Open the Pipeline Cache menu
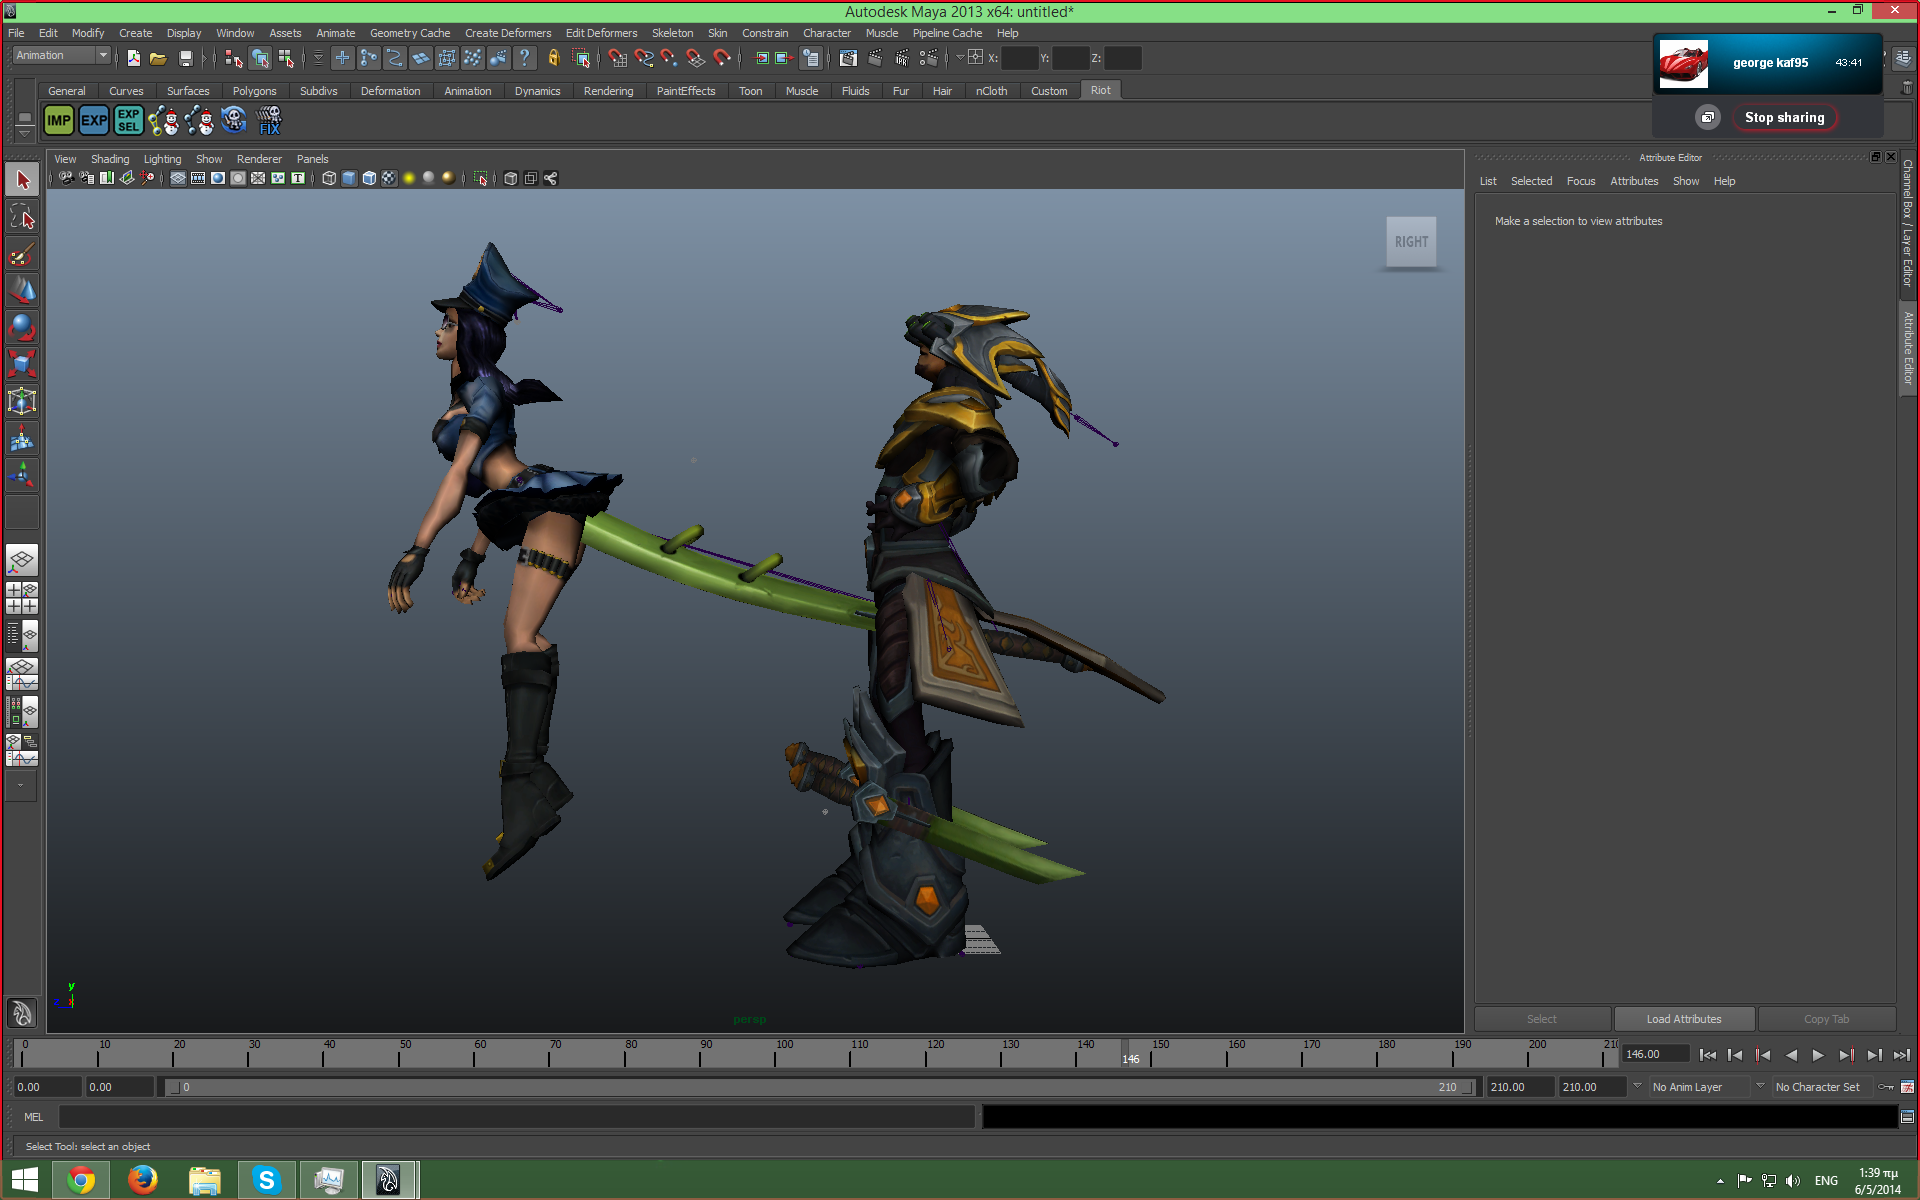 (x=947, y=33)
